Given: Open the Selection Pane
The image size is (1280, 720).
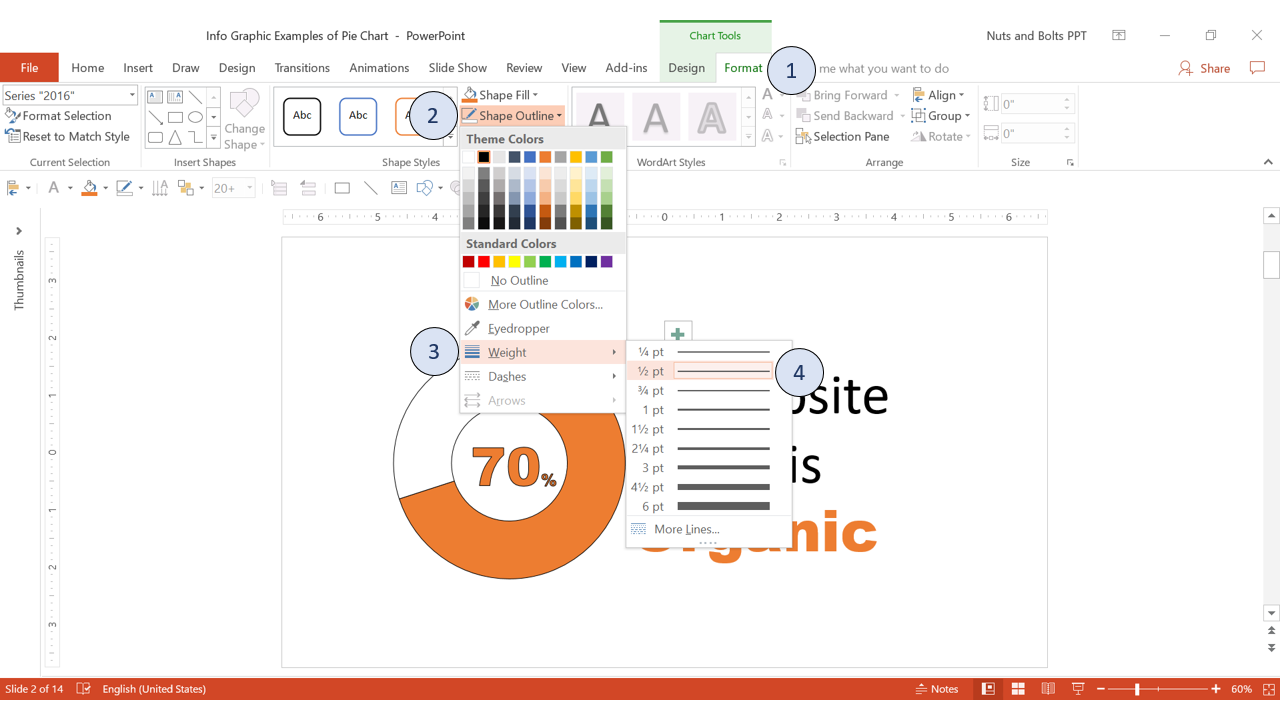Looking at the screenshot, I should (x=849, y=136).
